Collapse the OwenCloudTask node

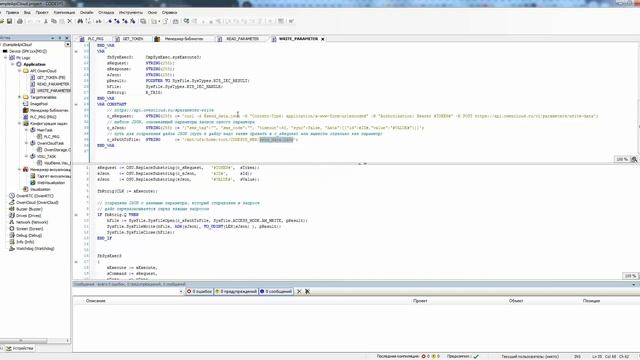tap(27, 143)
